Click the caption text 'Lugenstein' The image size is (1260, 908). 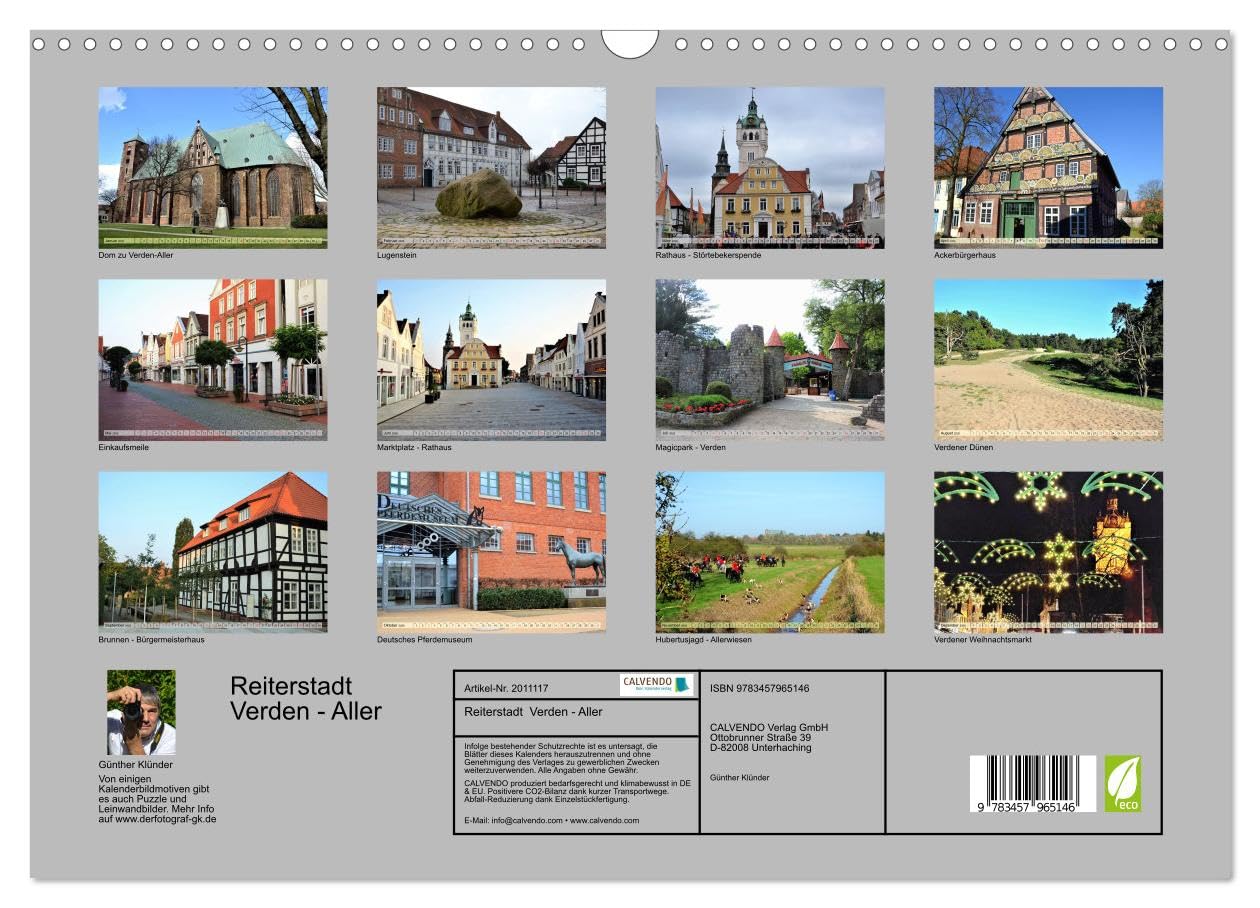coord(397,255)
